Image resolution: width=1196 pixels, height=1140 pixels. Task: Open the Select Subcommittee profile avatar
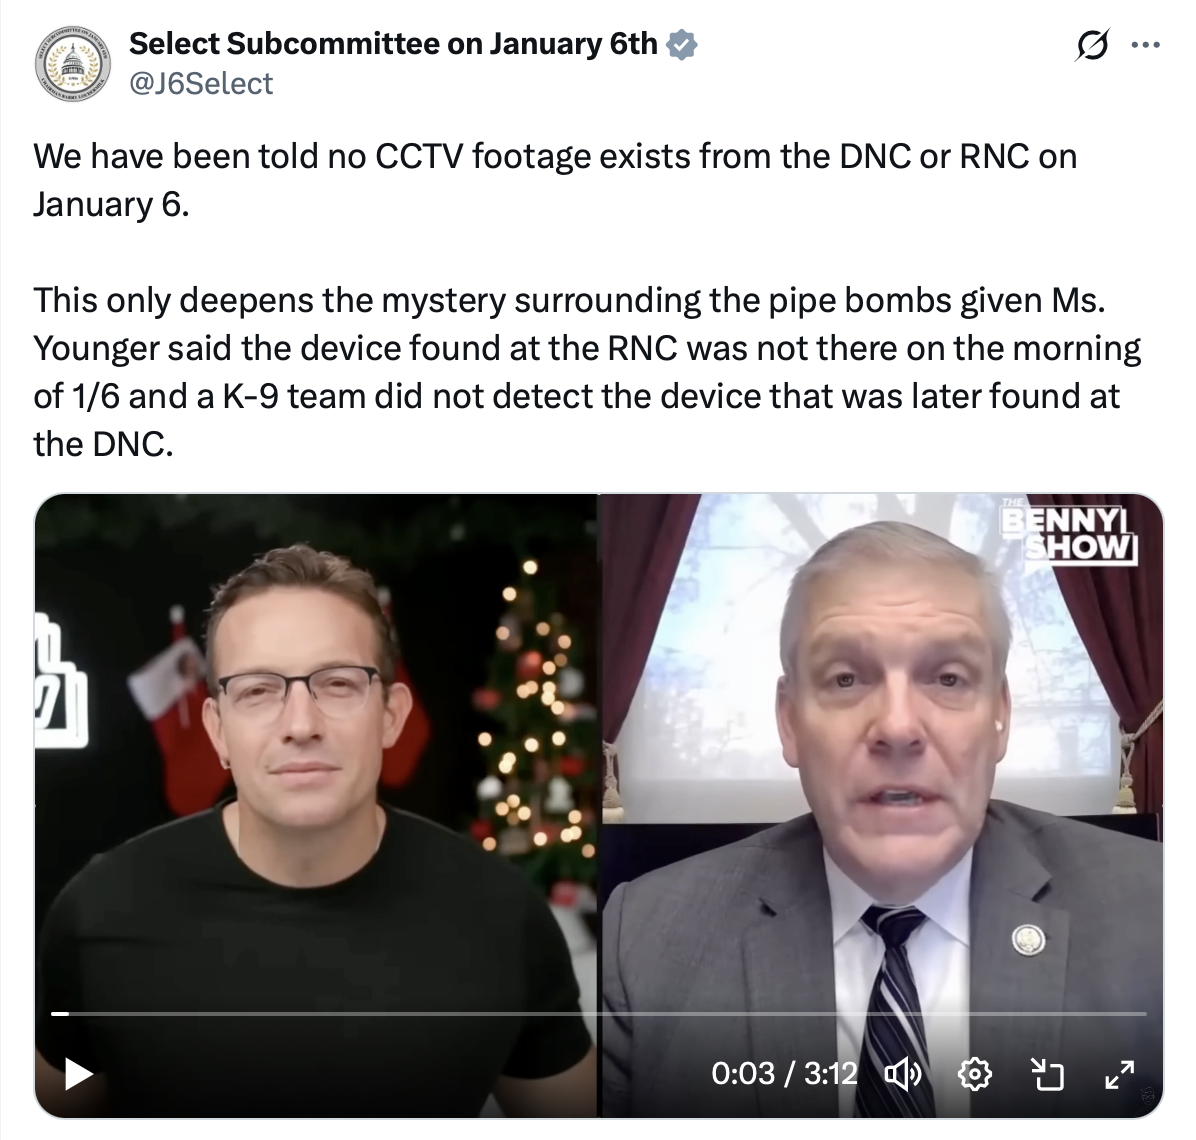[x=72, y=64]
